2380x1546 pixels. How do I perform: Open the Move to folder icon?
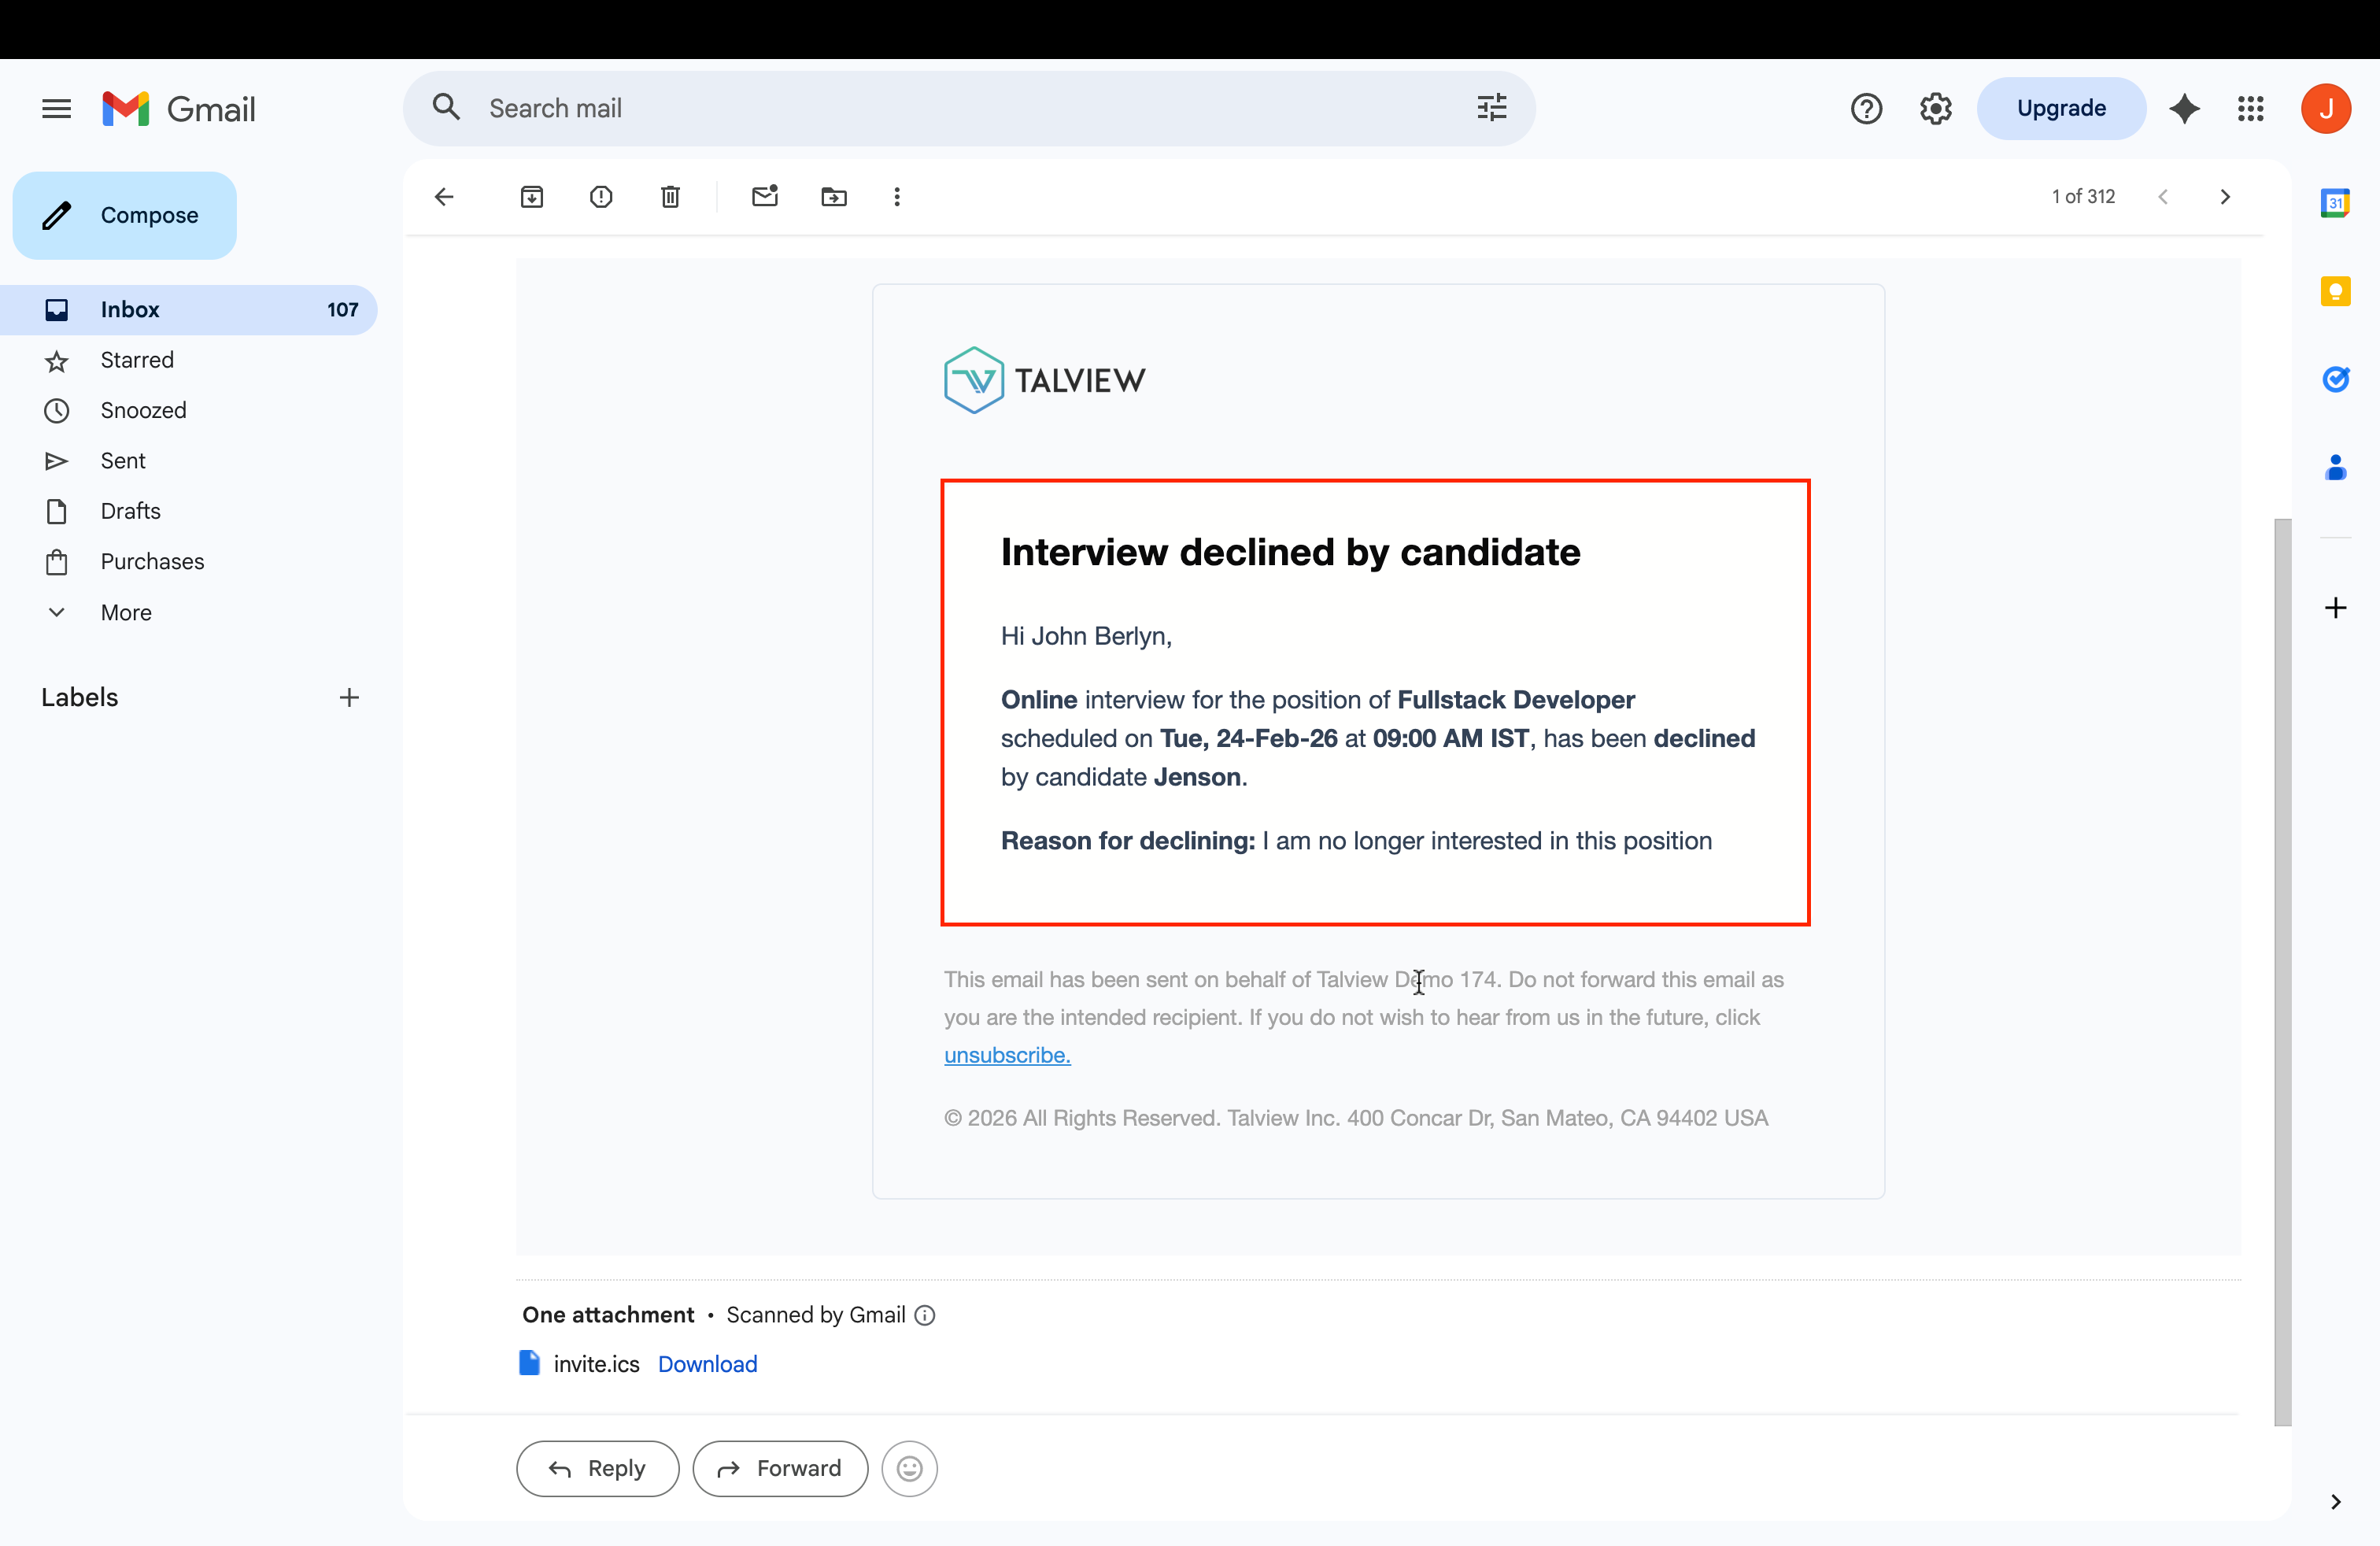point(834,197)
